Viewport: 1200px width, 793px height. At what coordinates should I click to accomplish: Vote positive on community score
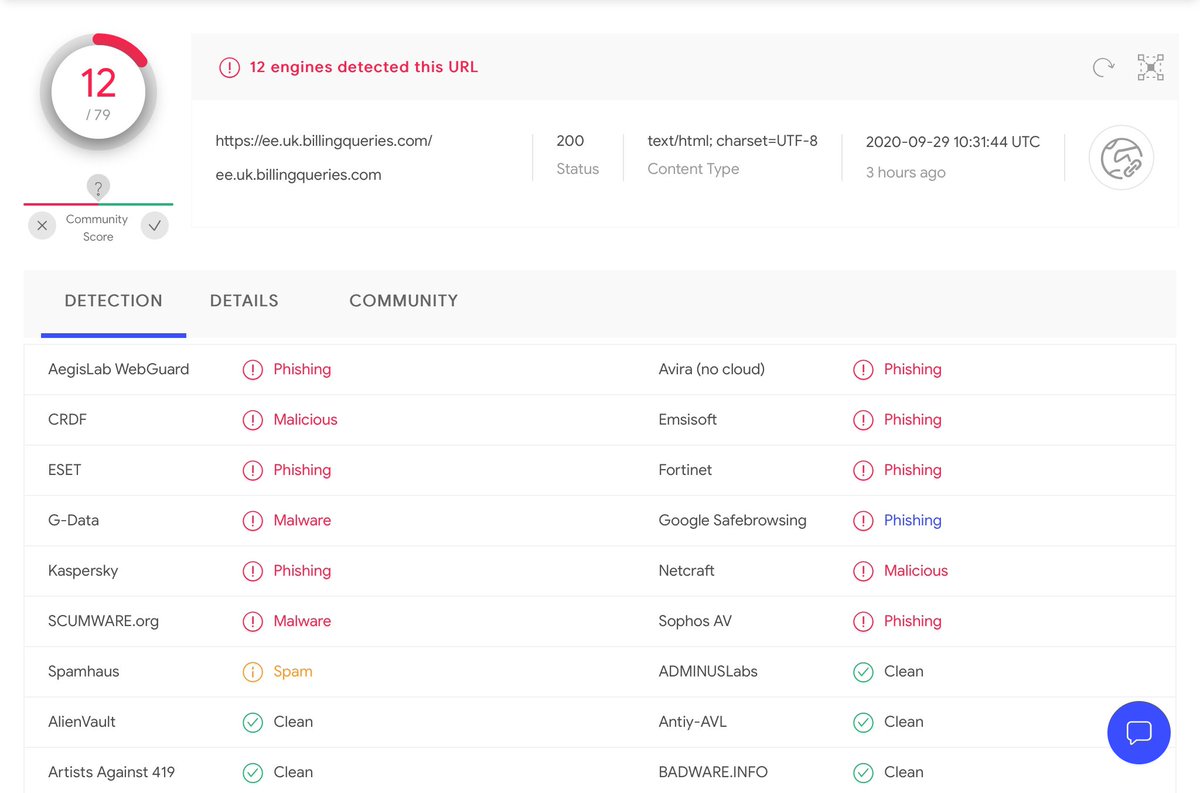click(154, 226)
